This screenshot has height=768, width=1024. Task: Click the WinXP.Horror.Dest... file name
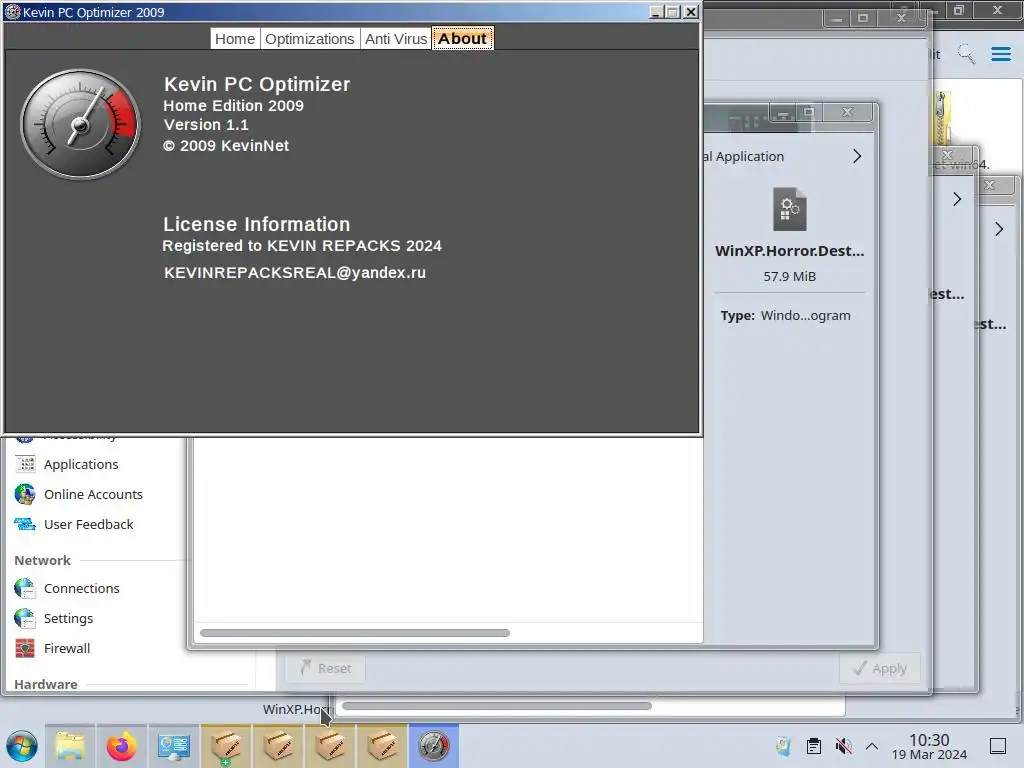(790, 251)
